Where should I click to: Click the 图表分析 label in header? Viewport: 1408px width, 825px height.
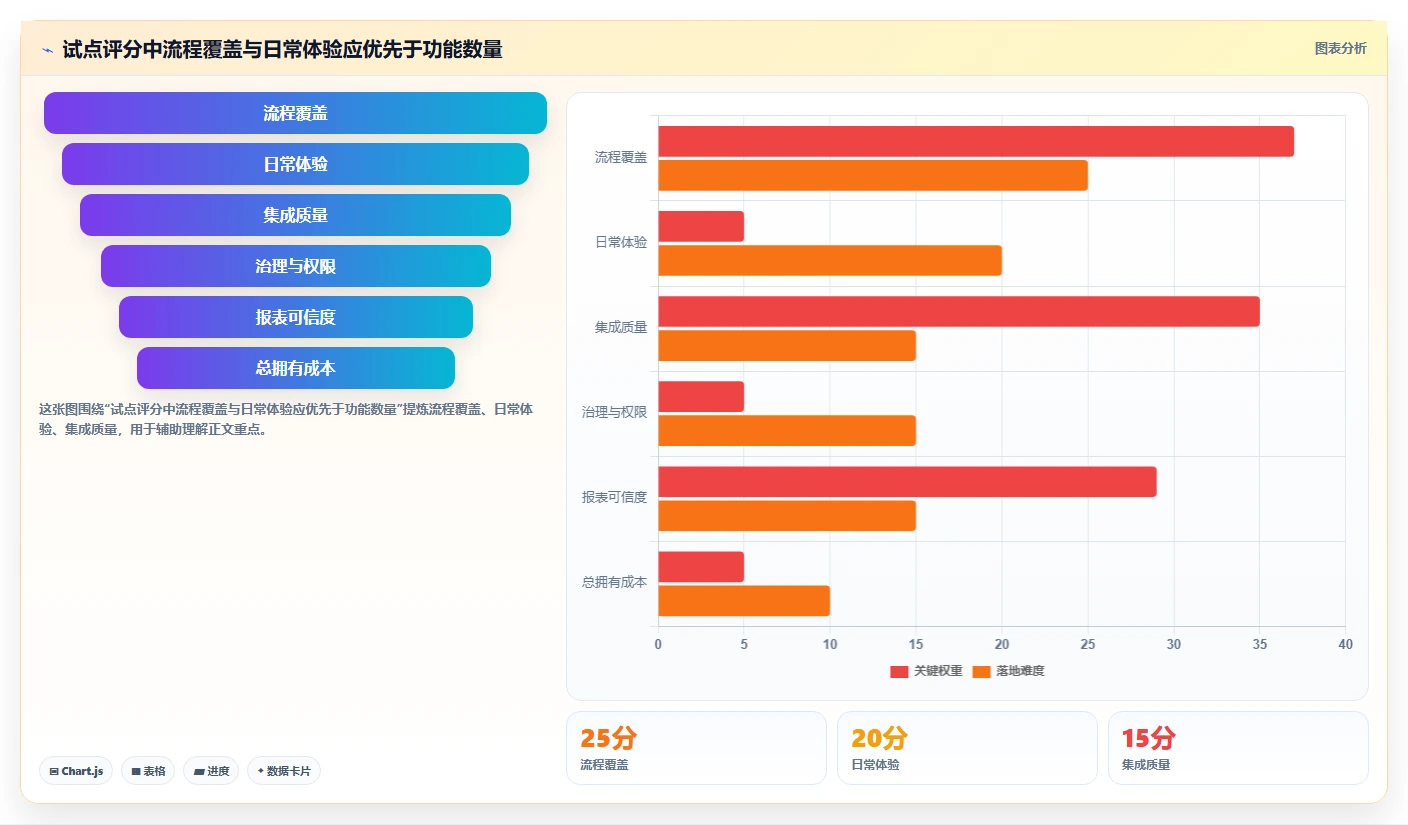pos(1340,48)
